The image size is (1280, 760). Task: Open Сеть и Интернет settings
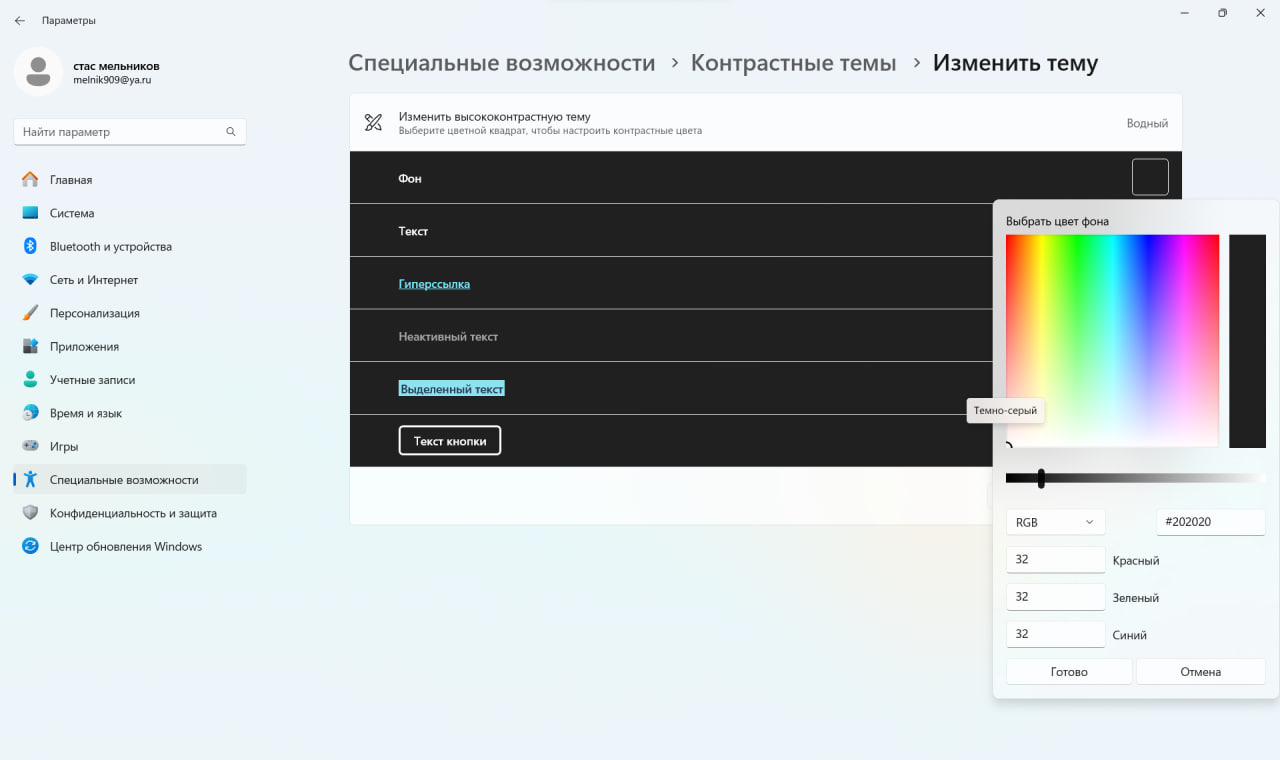pyautogui.click(x=130, y=280)
